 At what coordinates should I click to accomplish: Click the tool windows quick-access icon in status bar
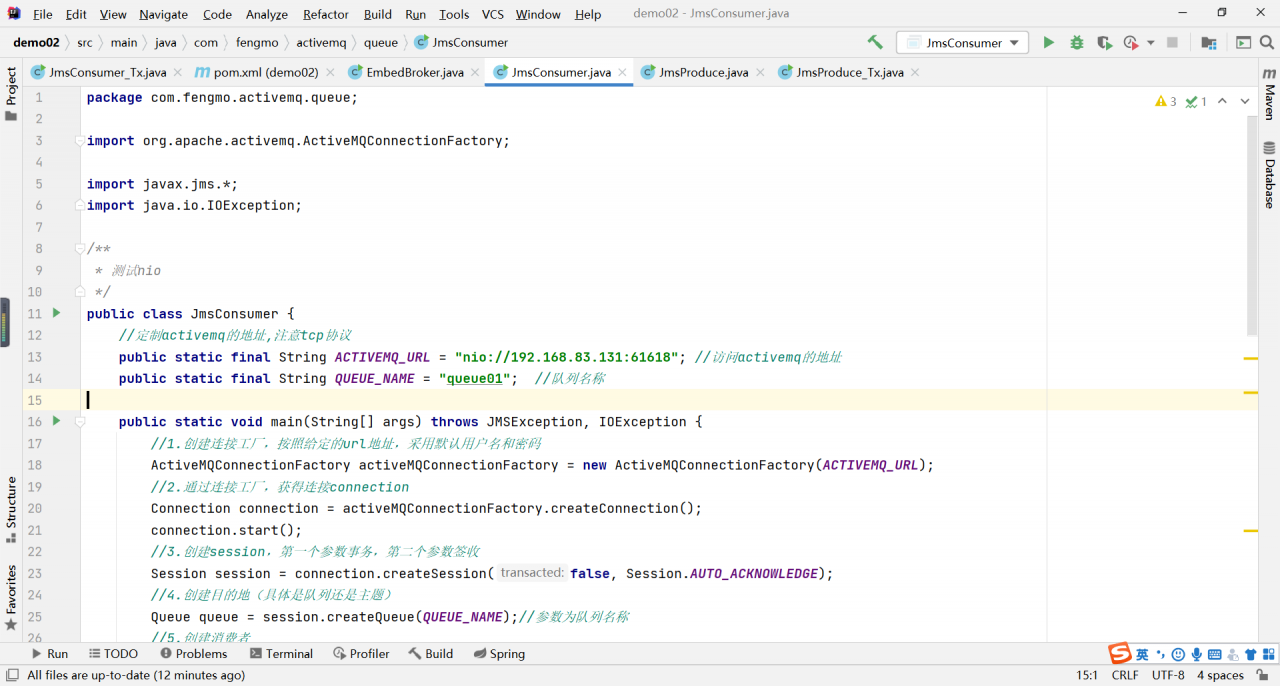11,675
